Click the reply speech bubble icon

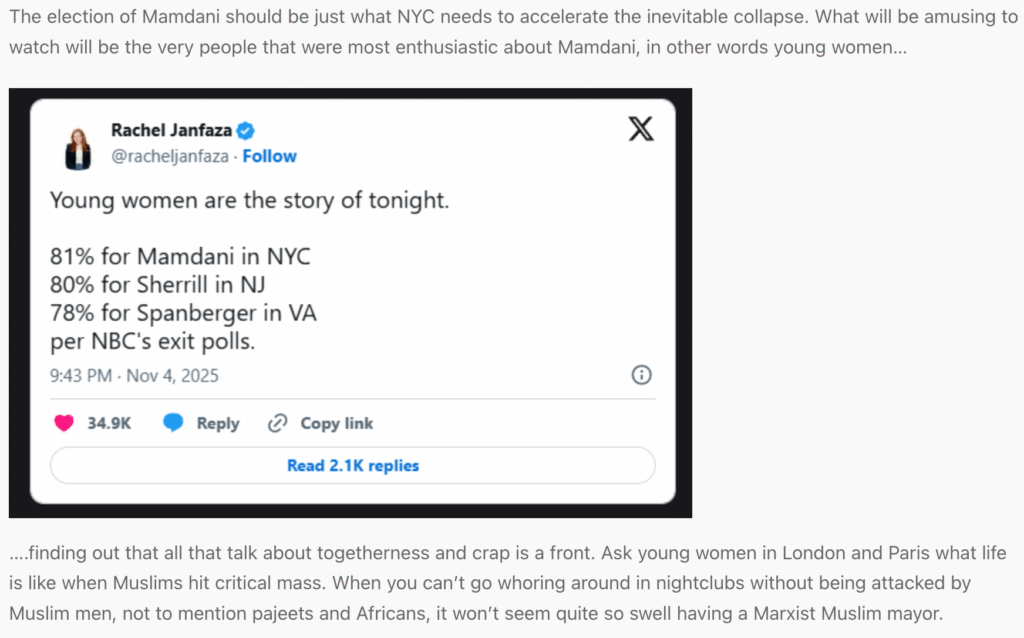click(173, 423)
